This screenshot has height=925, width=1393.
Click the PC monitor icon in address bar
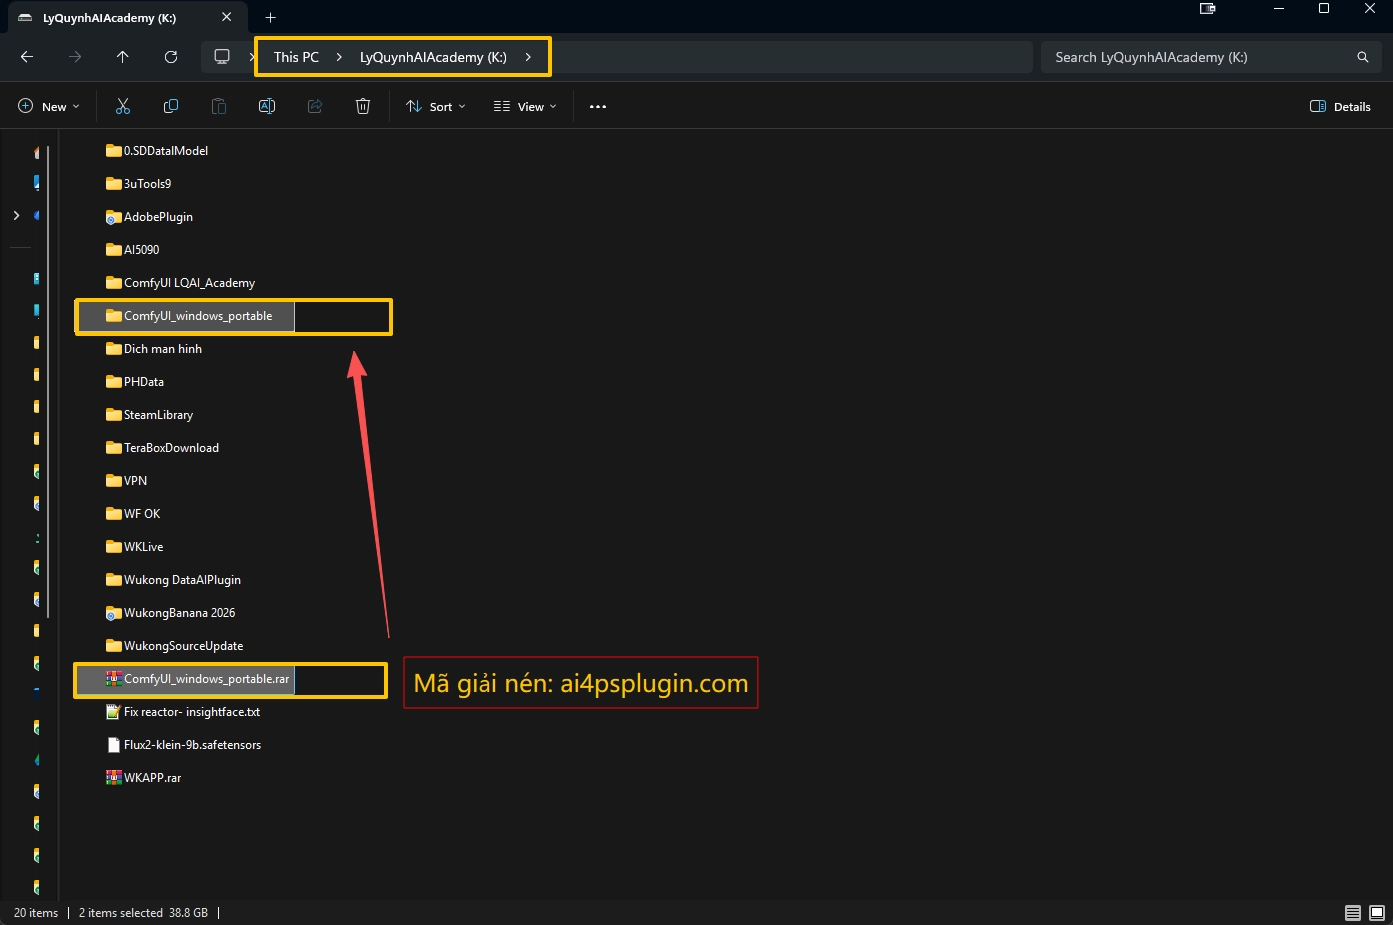(x=222, y=57)
